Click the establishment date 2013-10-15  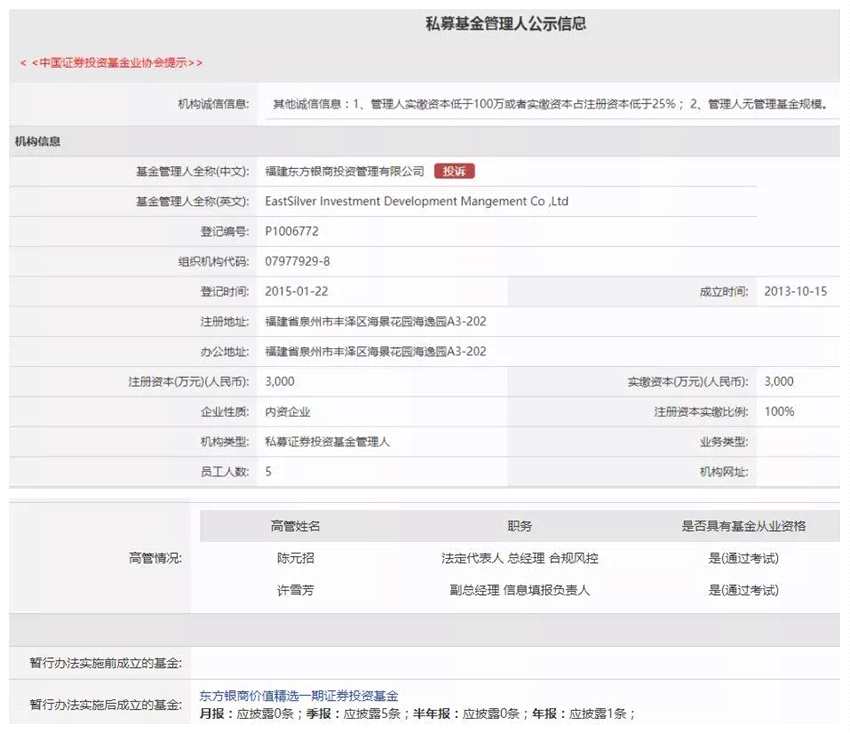click(796, 292)
